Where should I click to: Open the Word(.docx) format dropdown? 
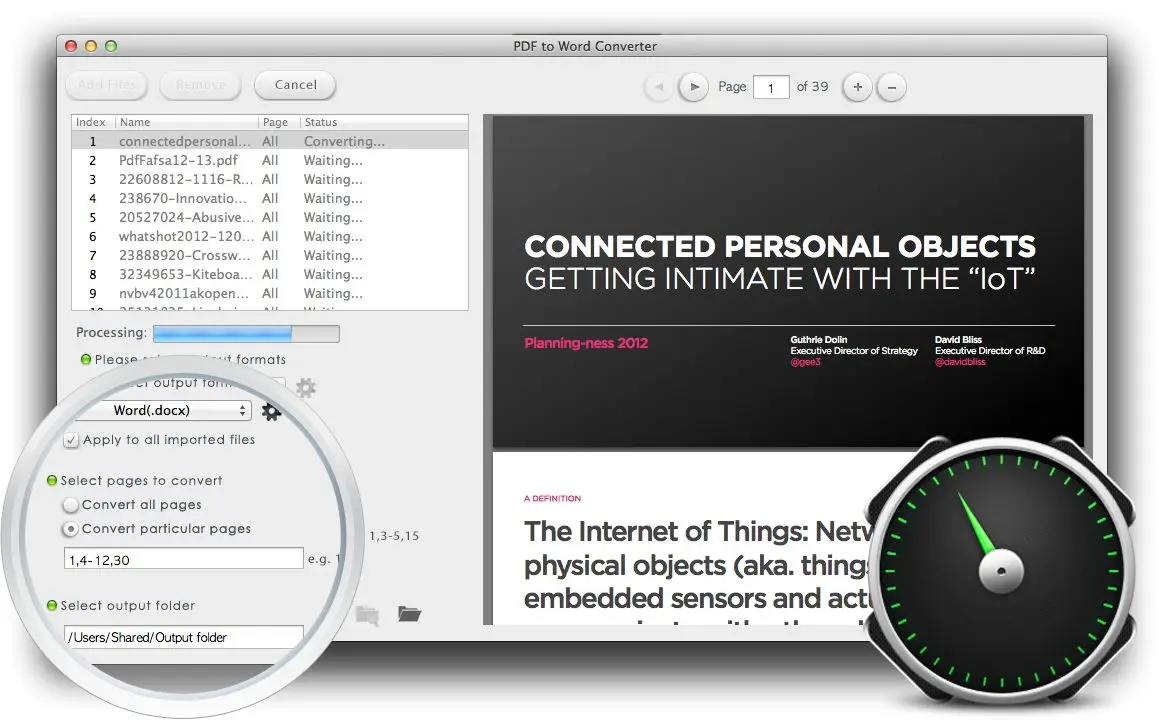coord(163,410)
